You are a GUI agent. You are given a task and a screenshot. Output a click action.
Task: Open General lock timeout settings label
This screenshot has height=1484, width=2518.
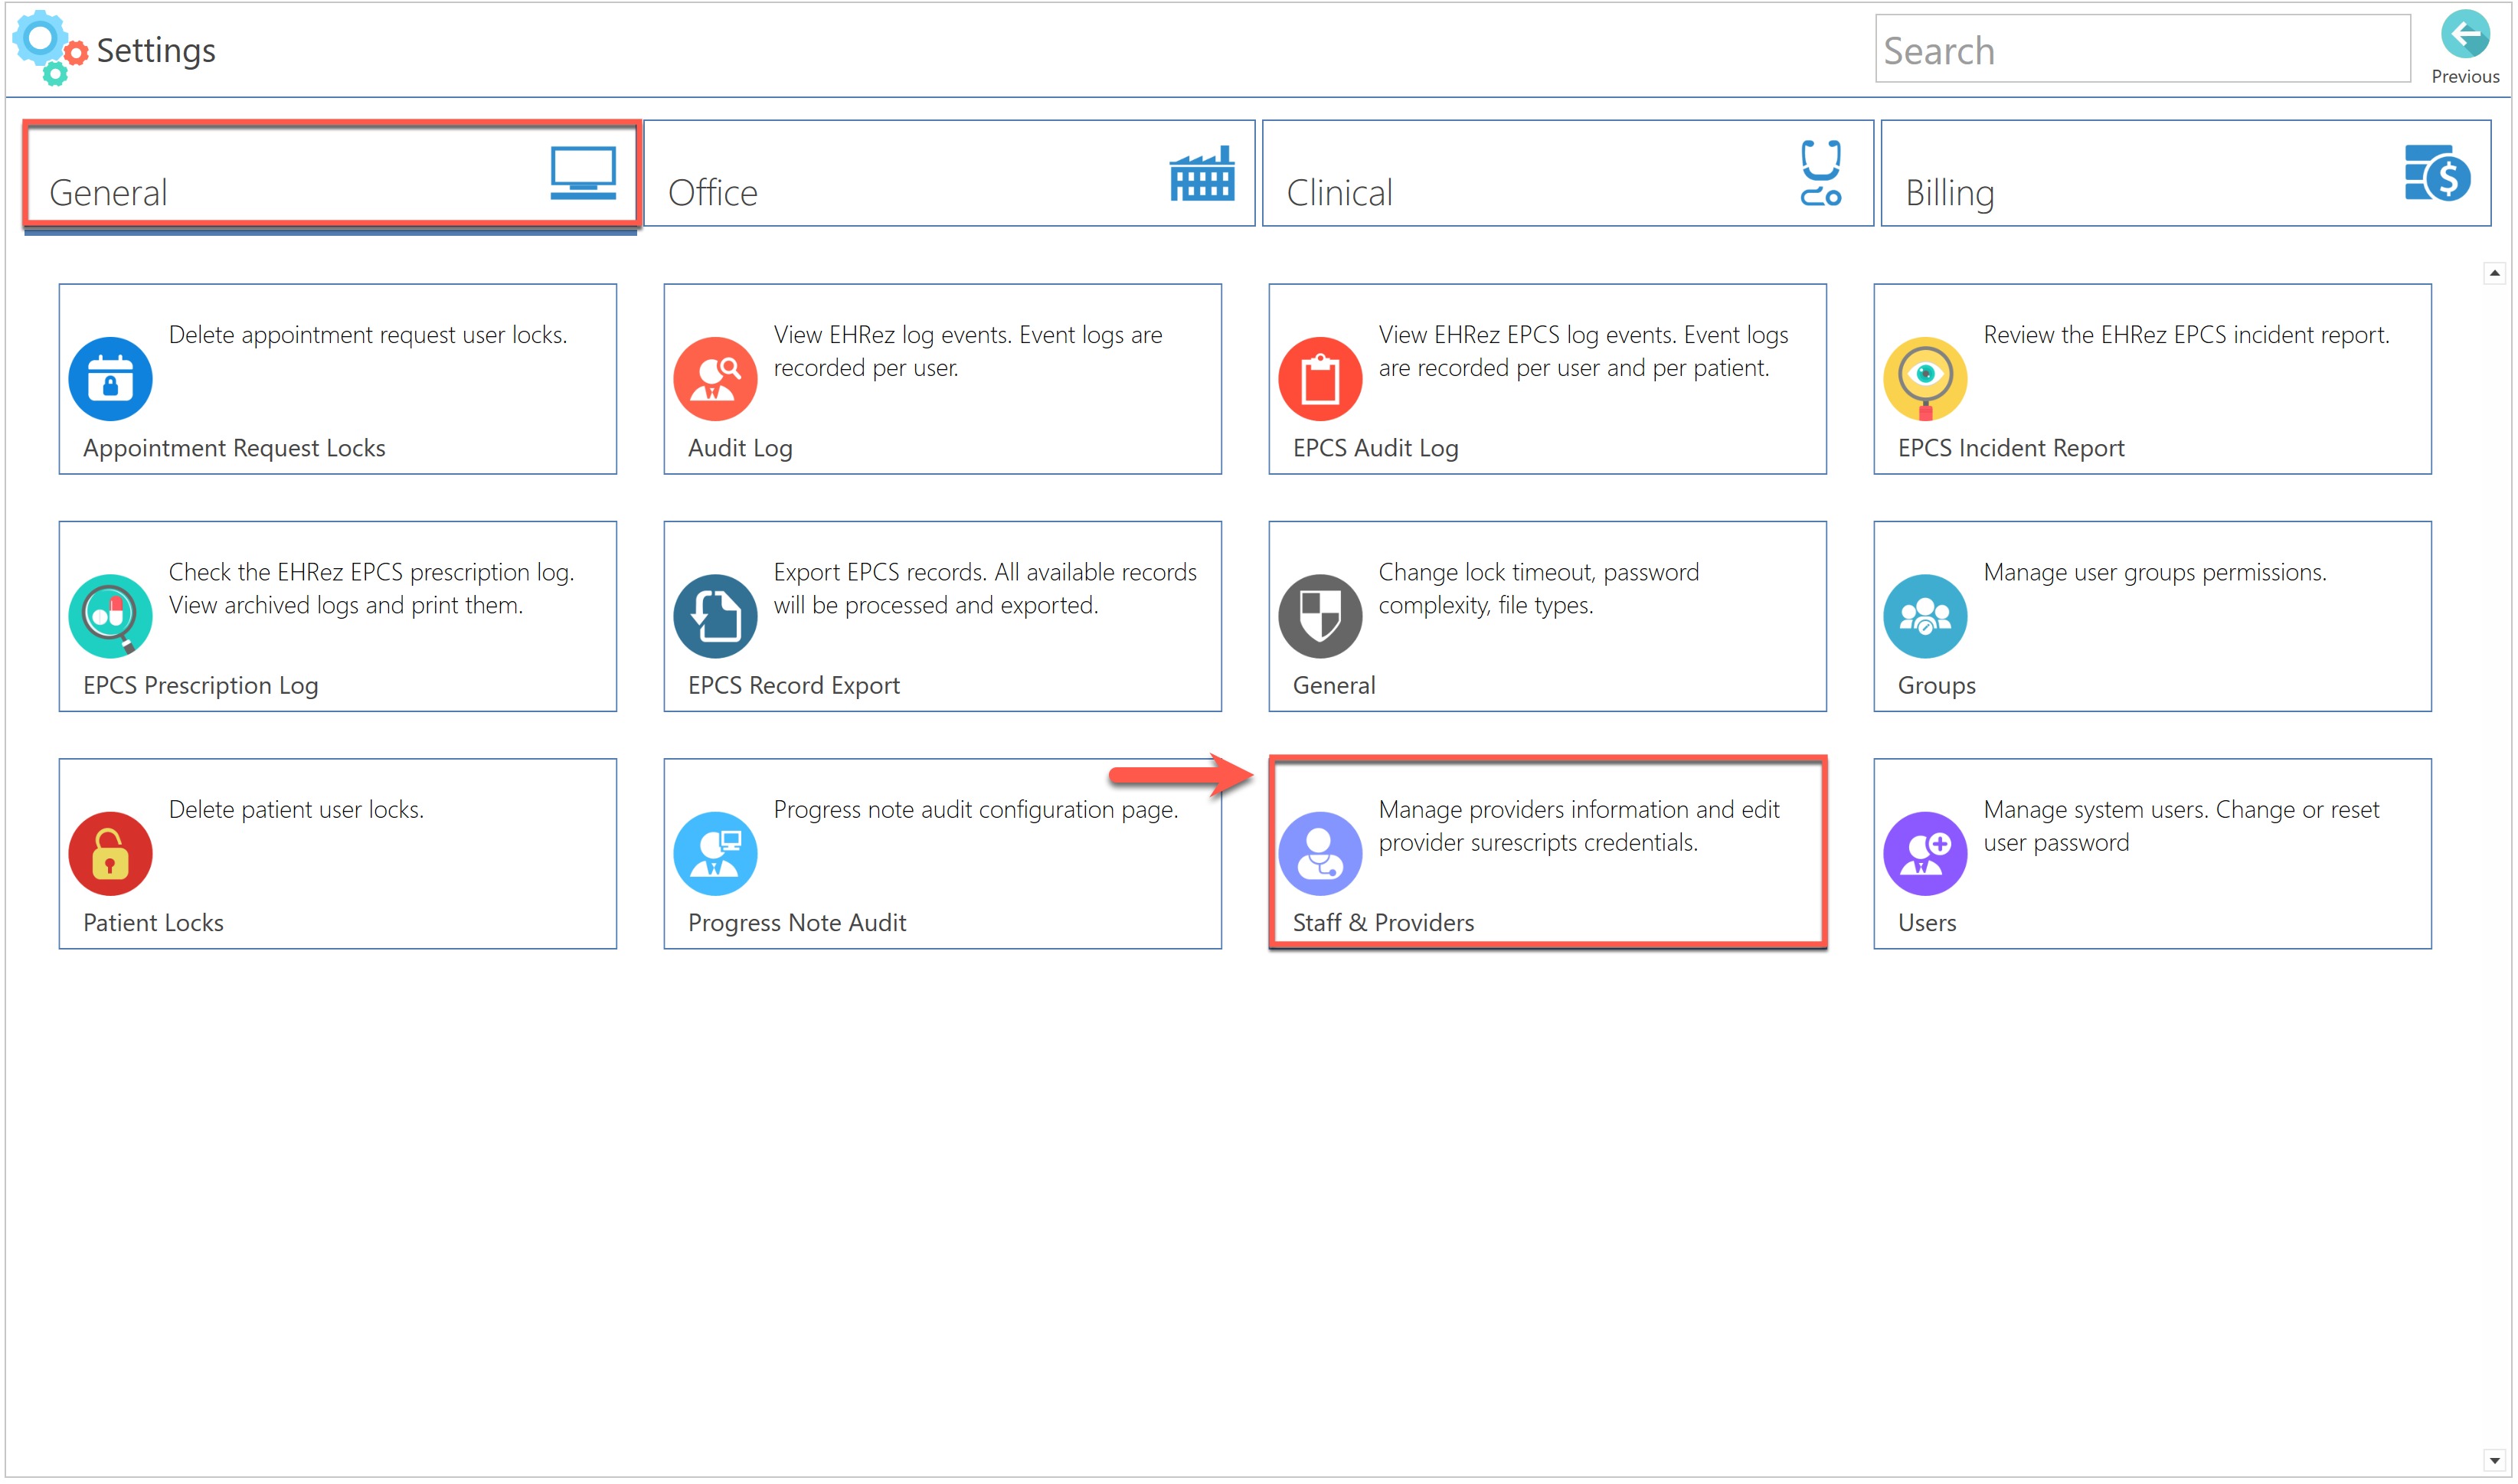(x=1333, y=685)
